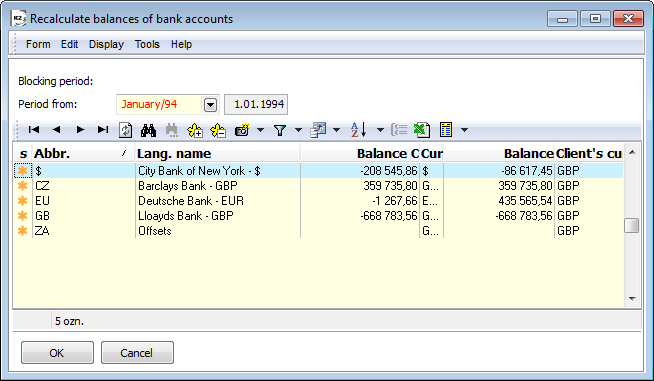This screenshot has width=654, height=381.
Task: Open search with the binoculars icon
Action: [x=148, y=130]
